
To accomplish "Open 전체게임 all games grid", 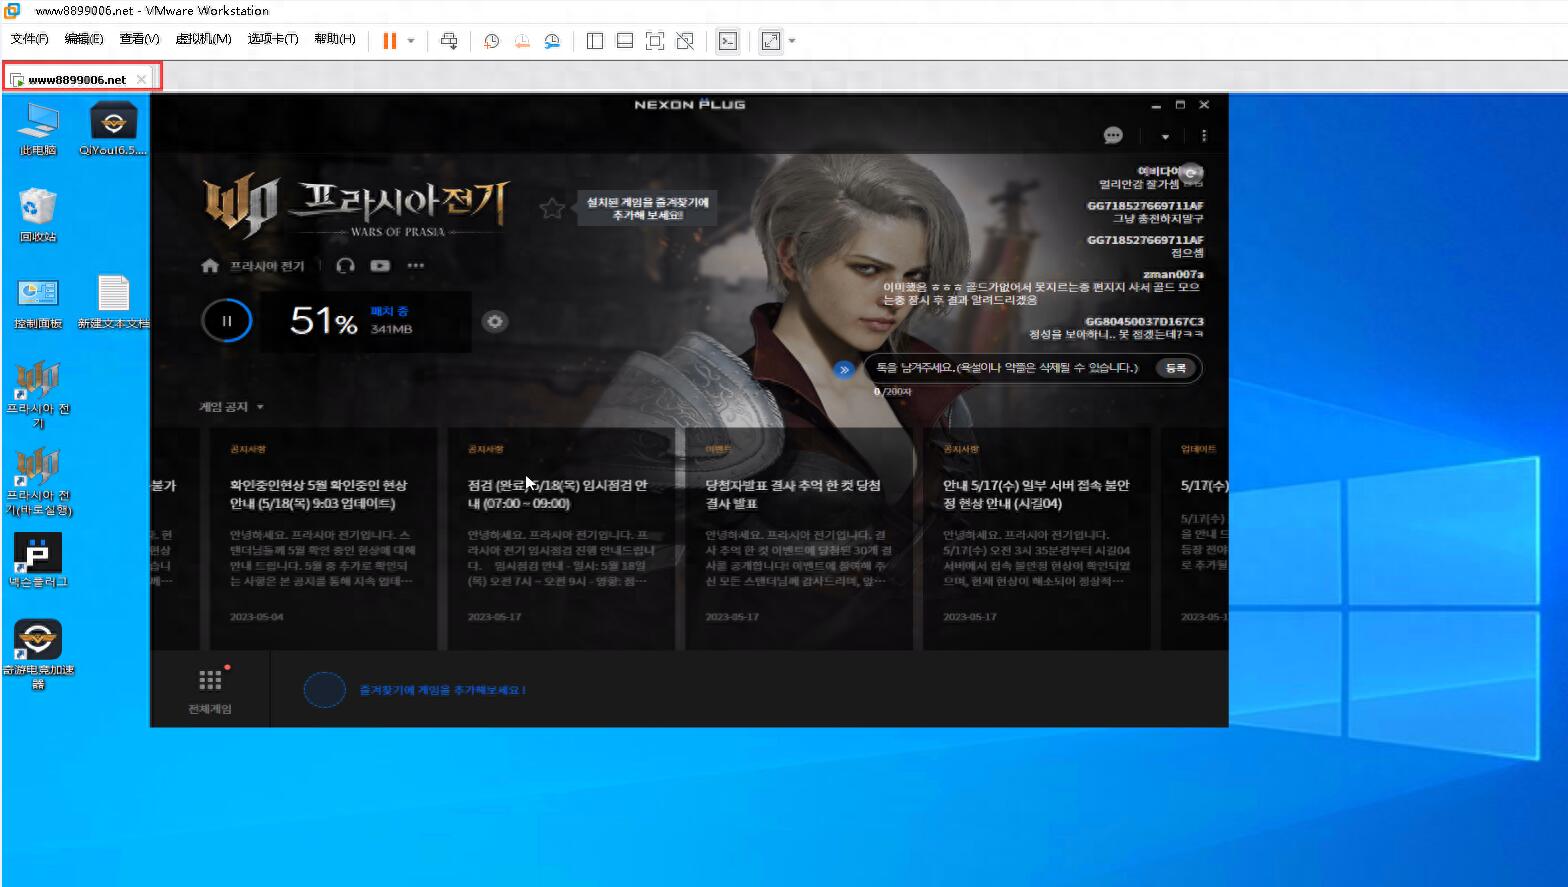I will tap(210, 691).
